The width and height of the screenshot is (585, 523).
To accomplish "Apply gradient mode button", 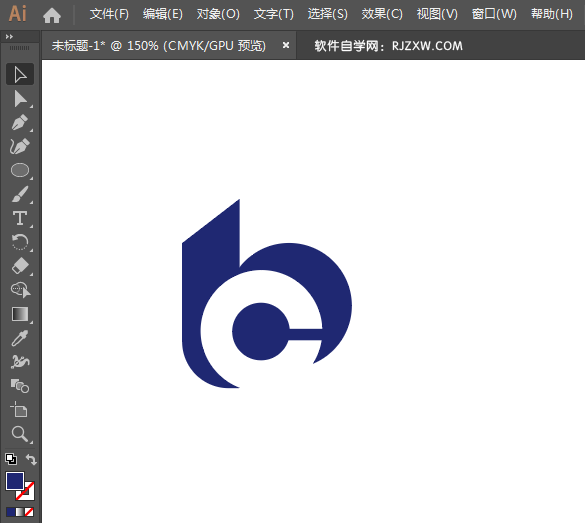I will tap(20, 512).
